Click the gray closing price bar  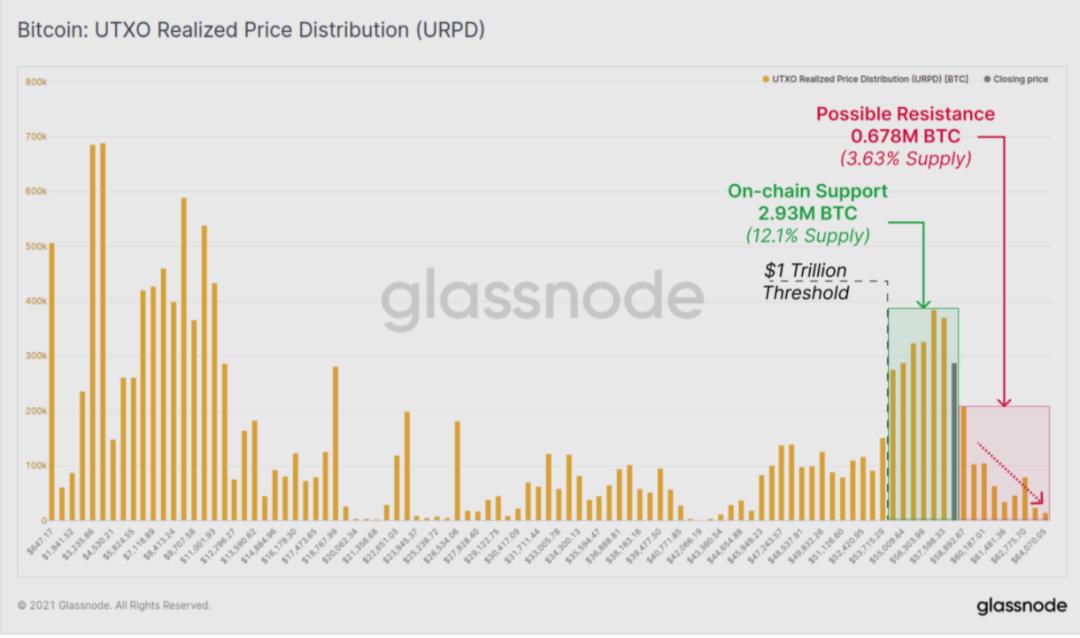pos(954,441)
